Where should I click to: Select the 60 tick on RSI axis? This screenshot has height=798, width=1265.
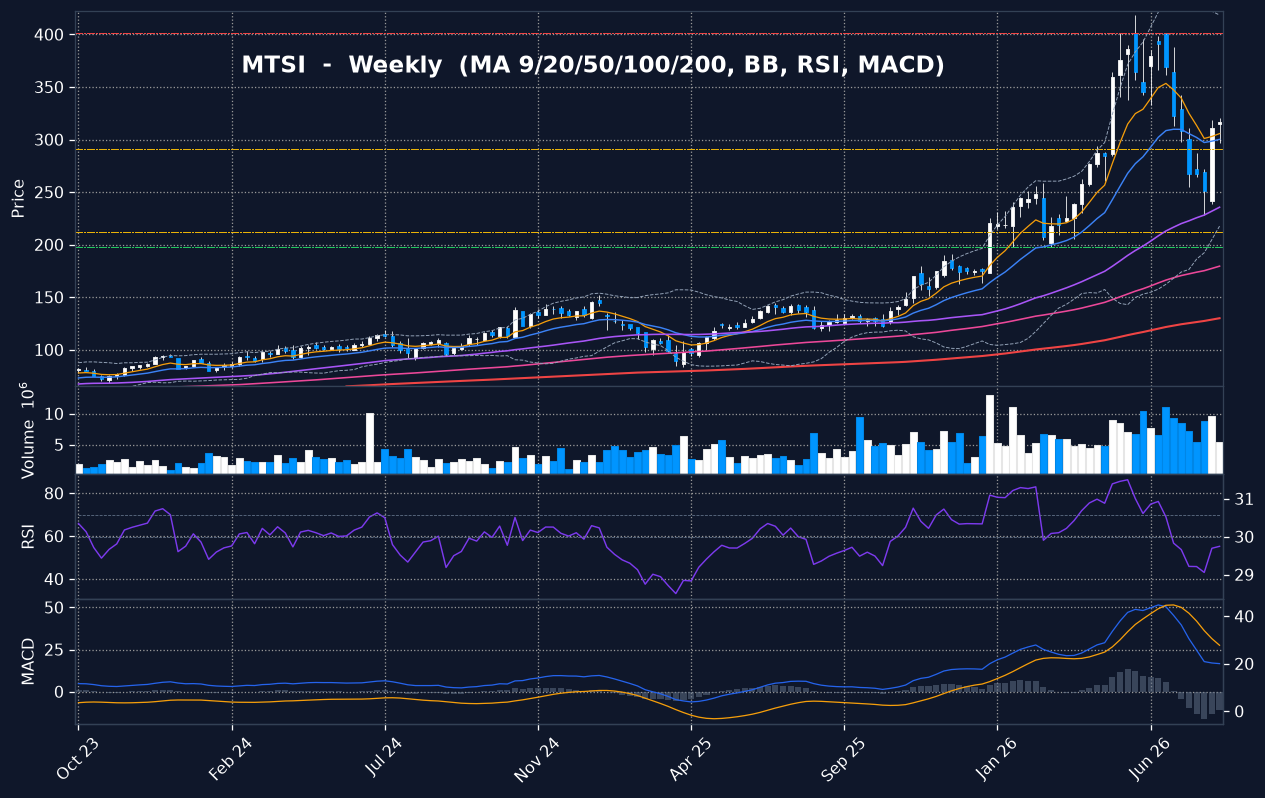coord(55,537)
